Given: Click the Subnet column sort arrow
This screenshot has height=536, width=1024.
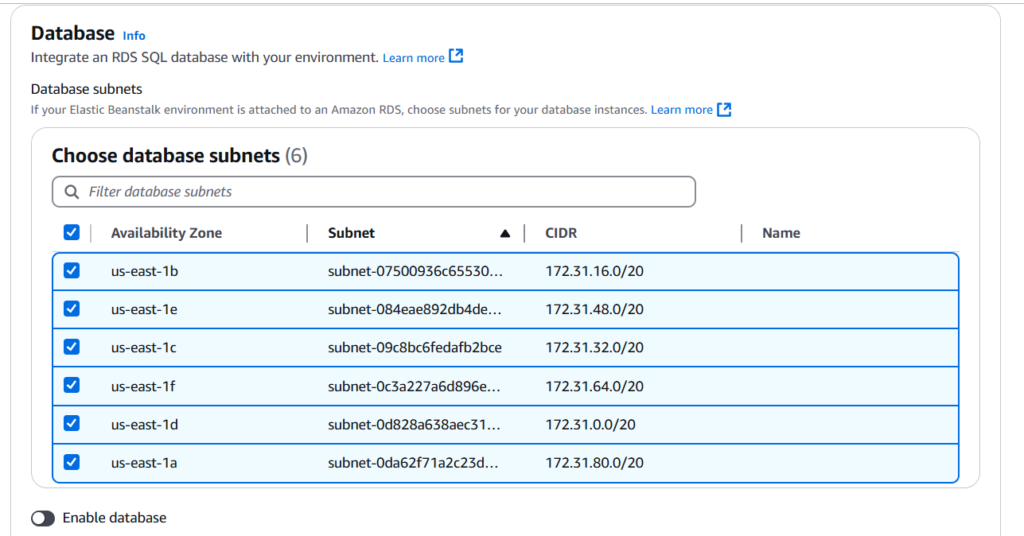Looking at the screenshot, I should coord(505,233).
